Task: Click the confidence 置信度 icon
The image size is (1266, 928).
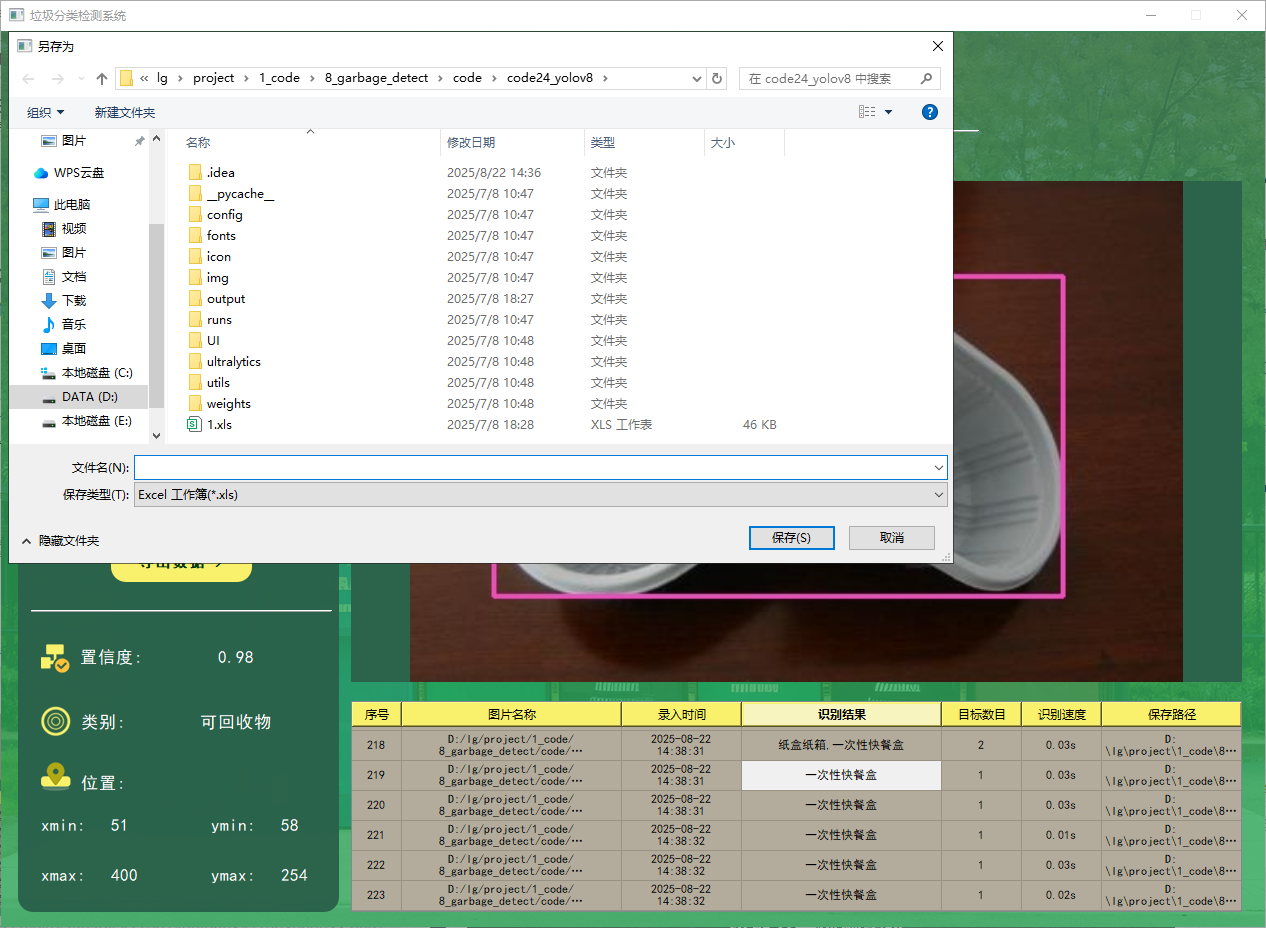Action: coord(54,657)
